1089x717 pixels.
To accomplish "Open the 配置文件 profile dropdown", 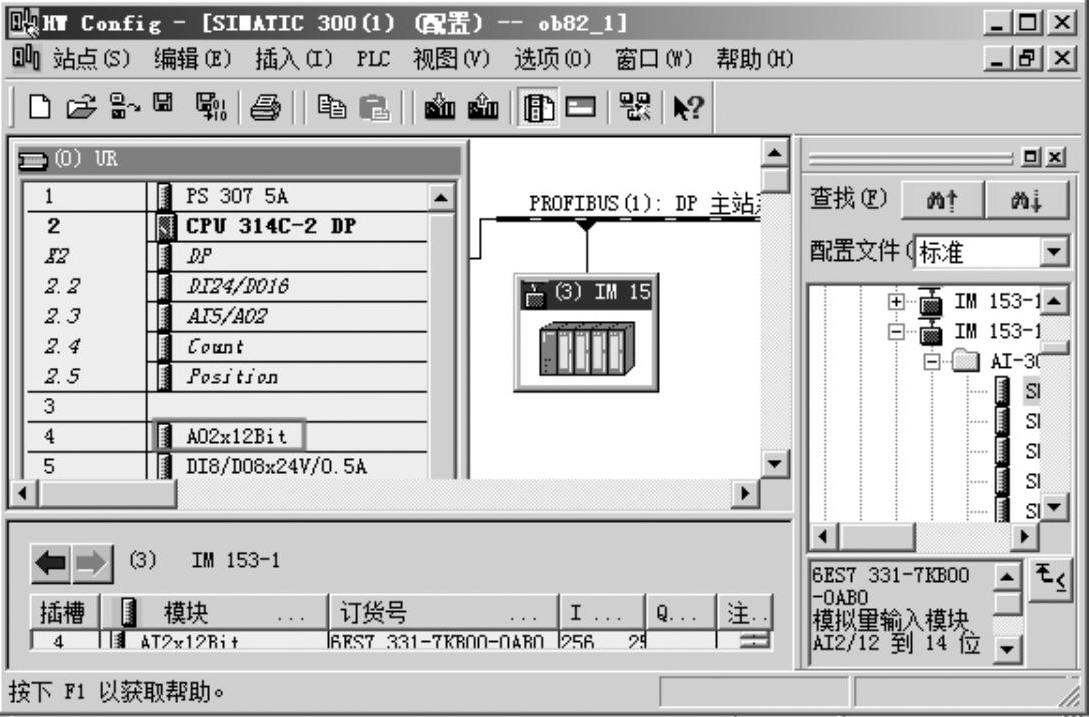I will pos(1054,252).
